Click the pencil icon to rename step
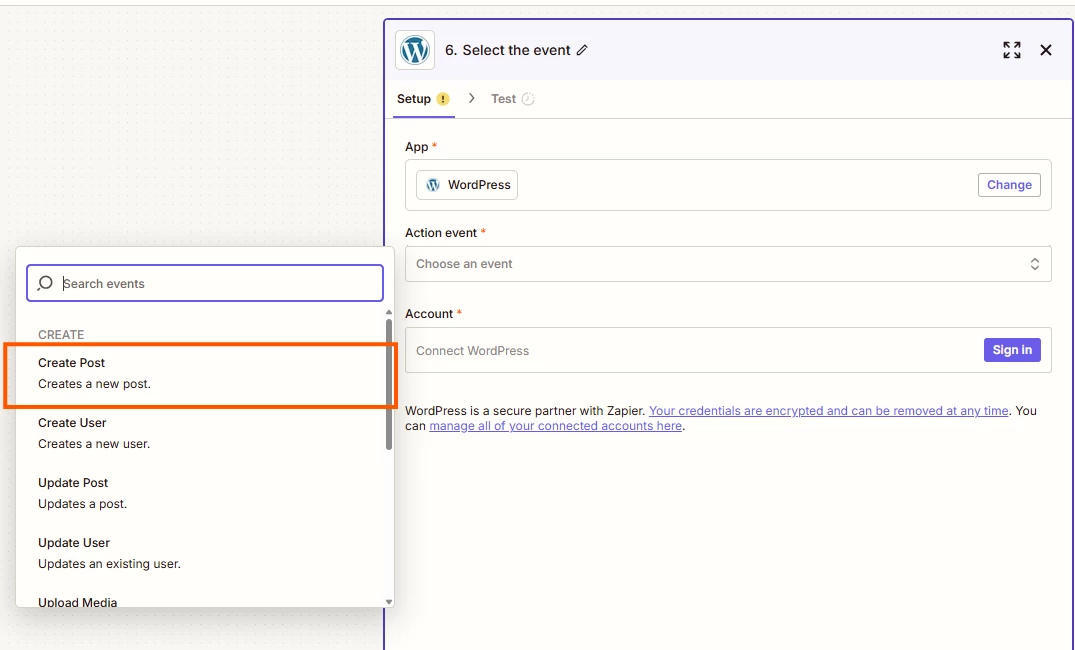1075x650 pixels. click(x=582, y=50)
